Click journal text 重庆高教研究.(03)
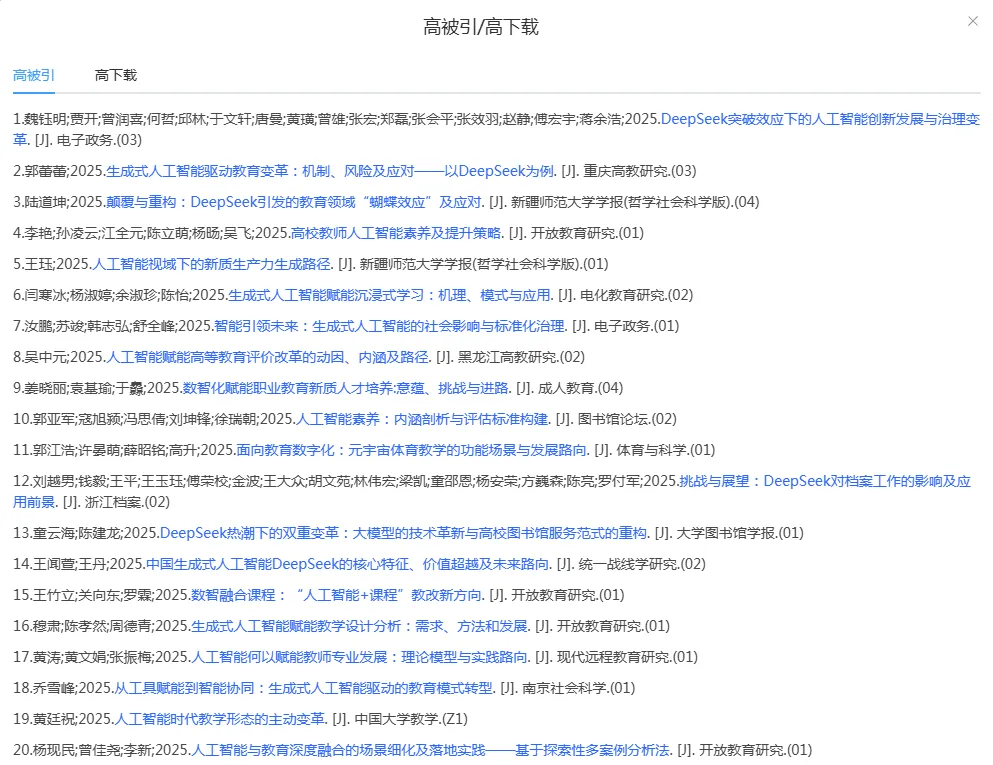993x765 pixels. pyautogui.click(x=640, y=171)
